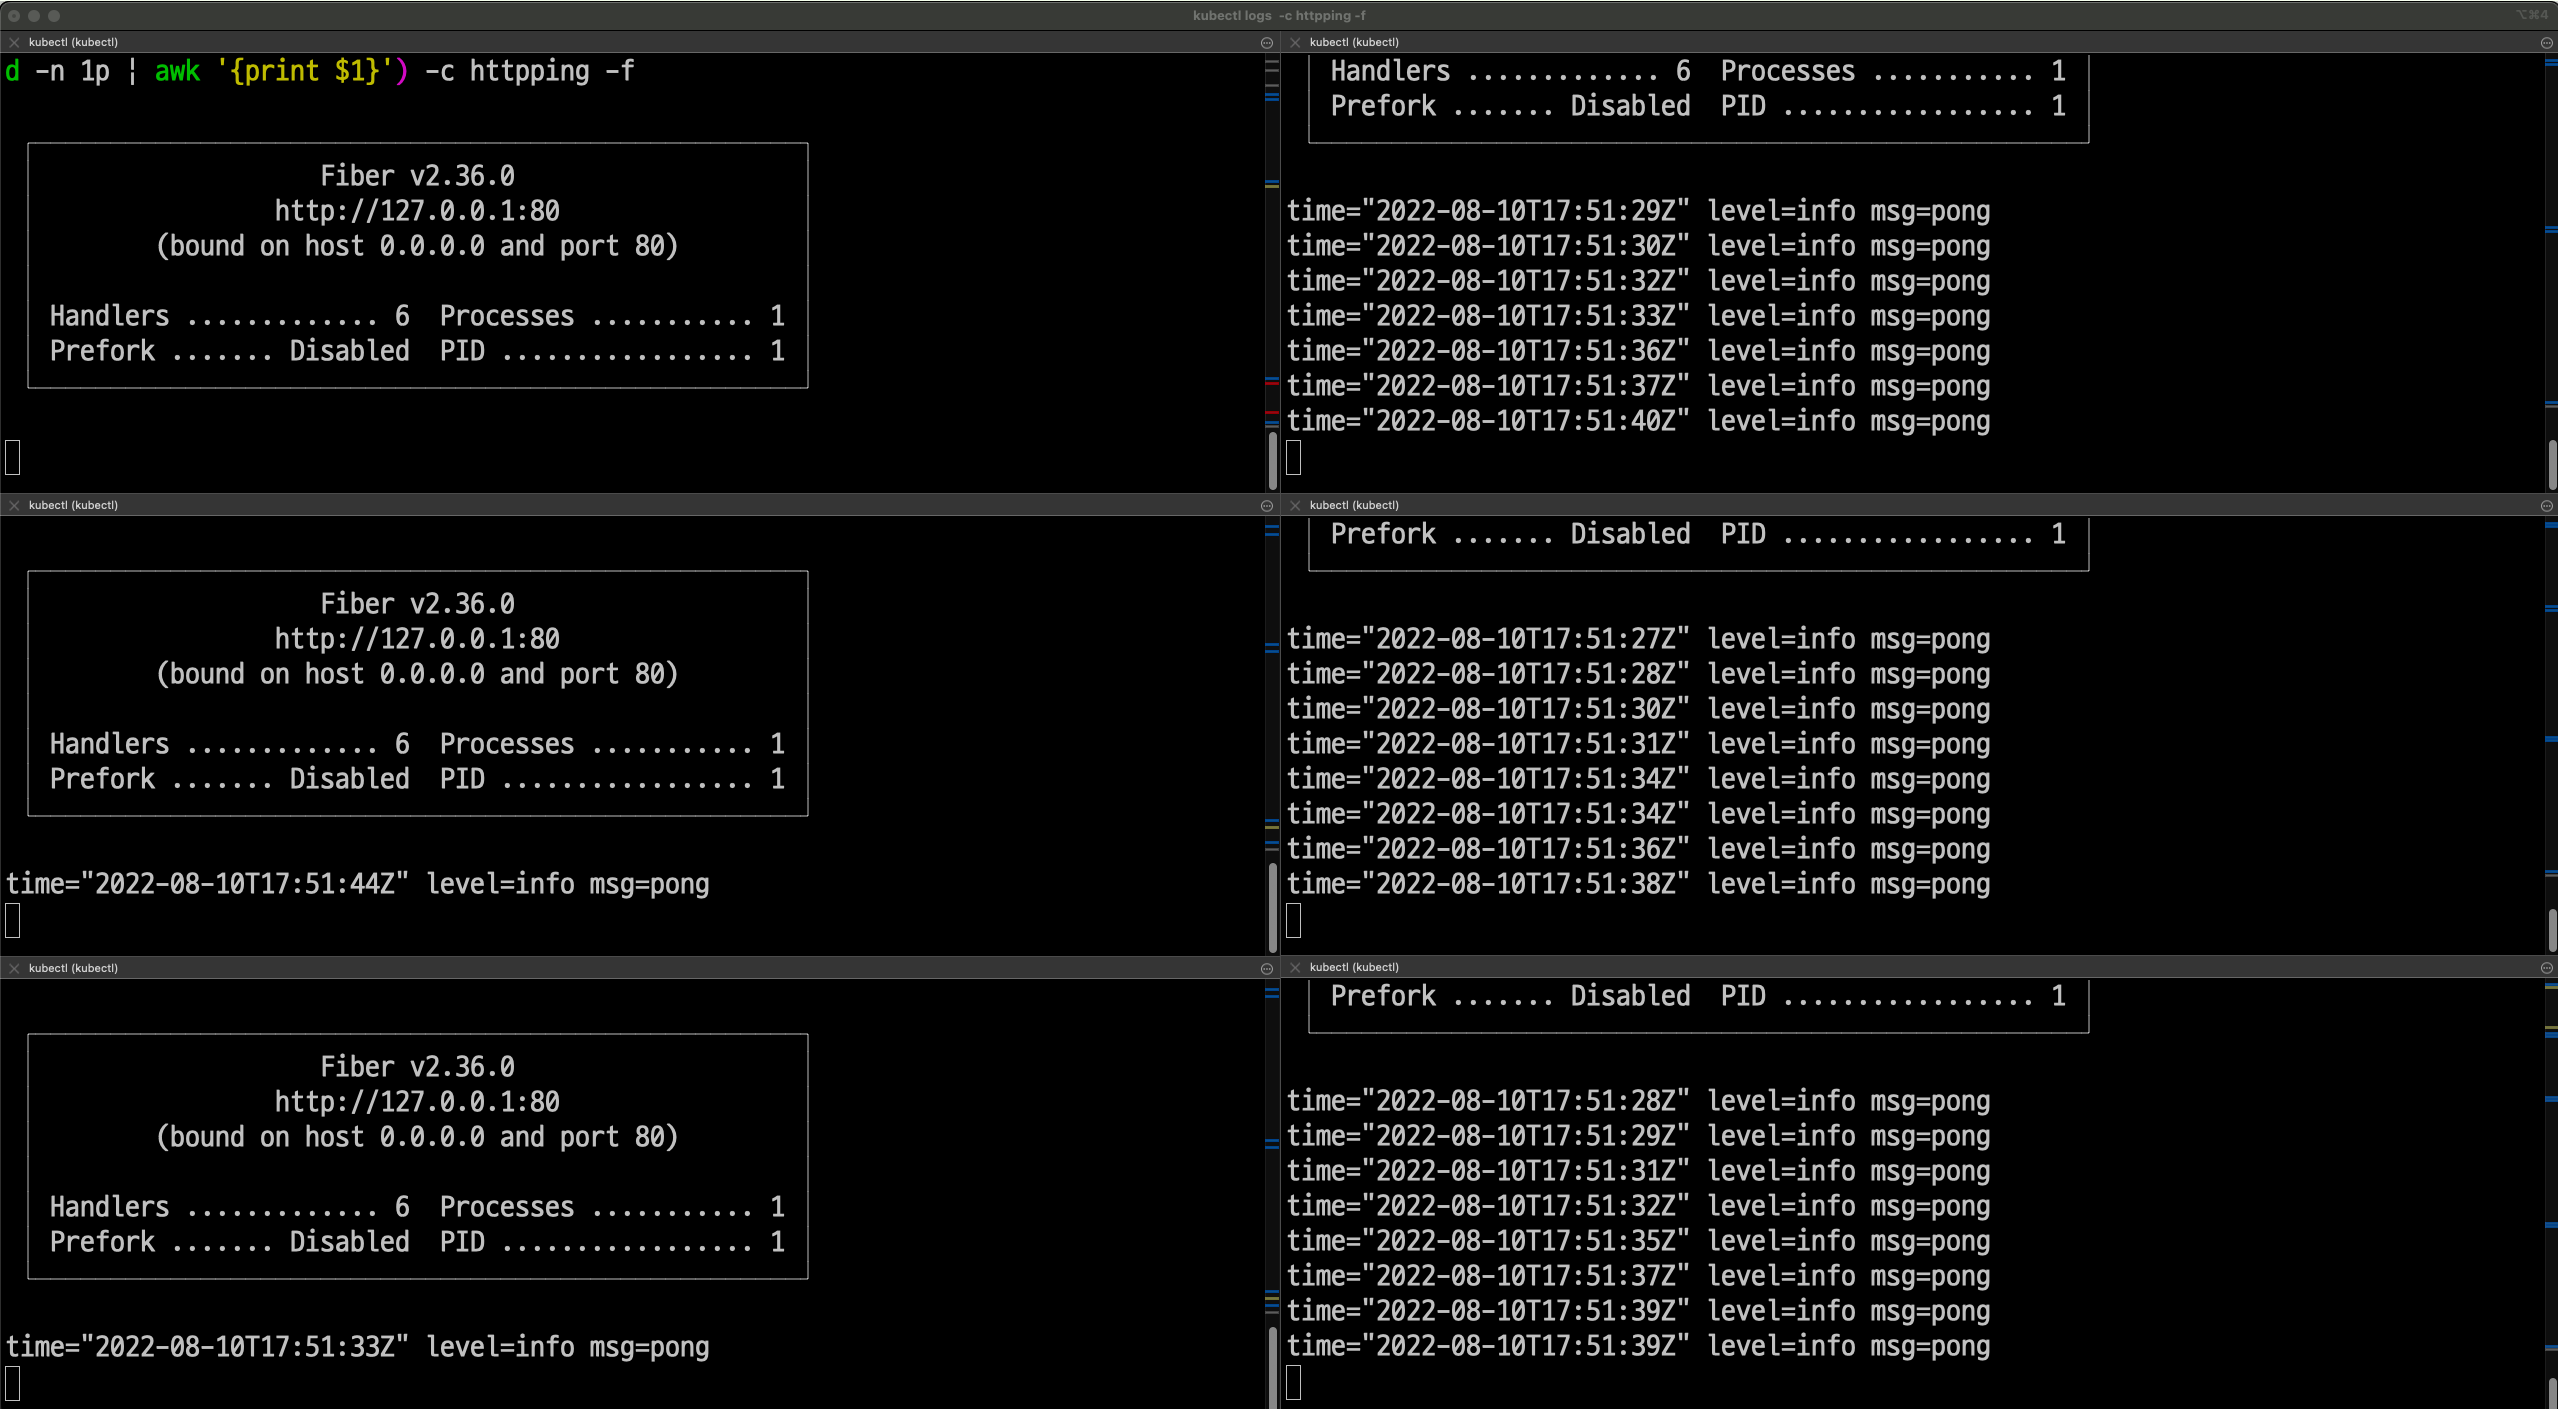Close the top-right kubectl pane
Viewport: 2558px width, 1409px height.
(x=1295, y=43)
